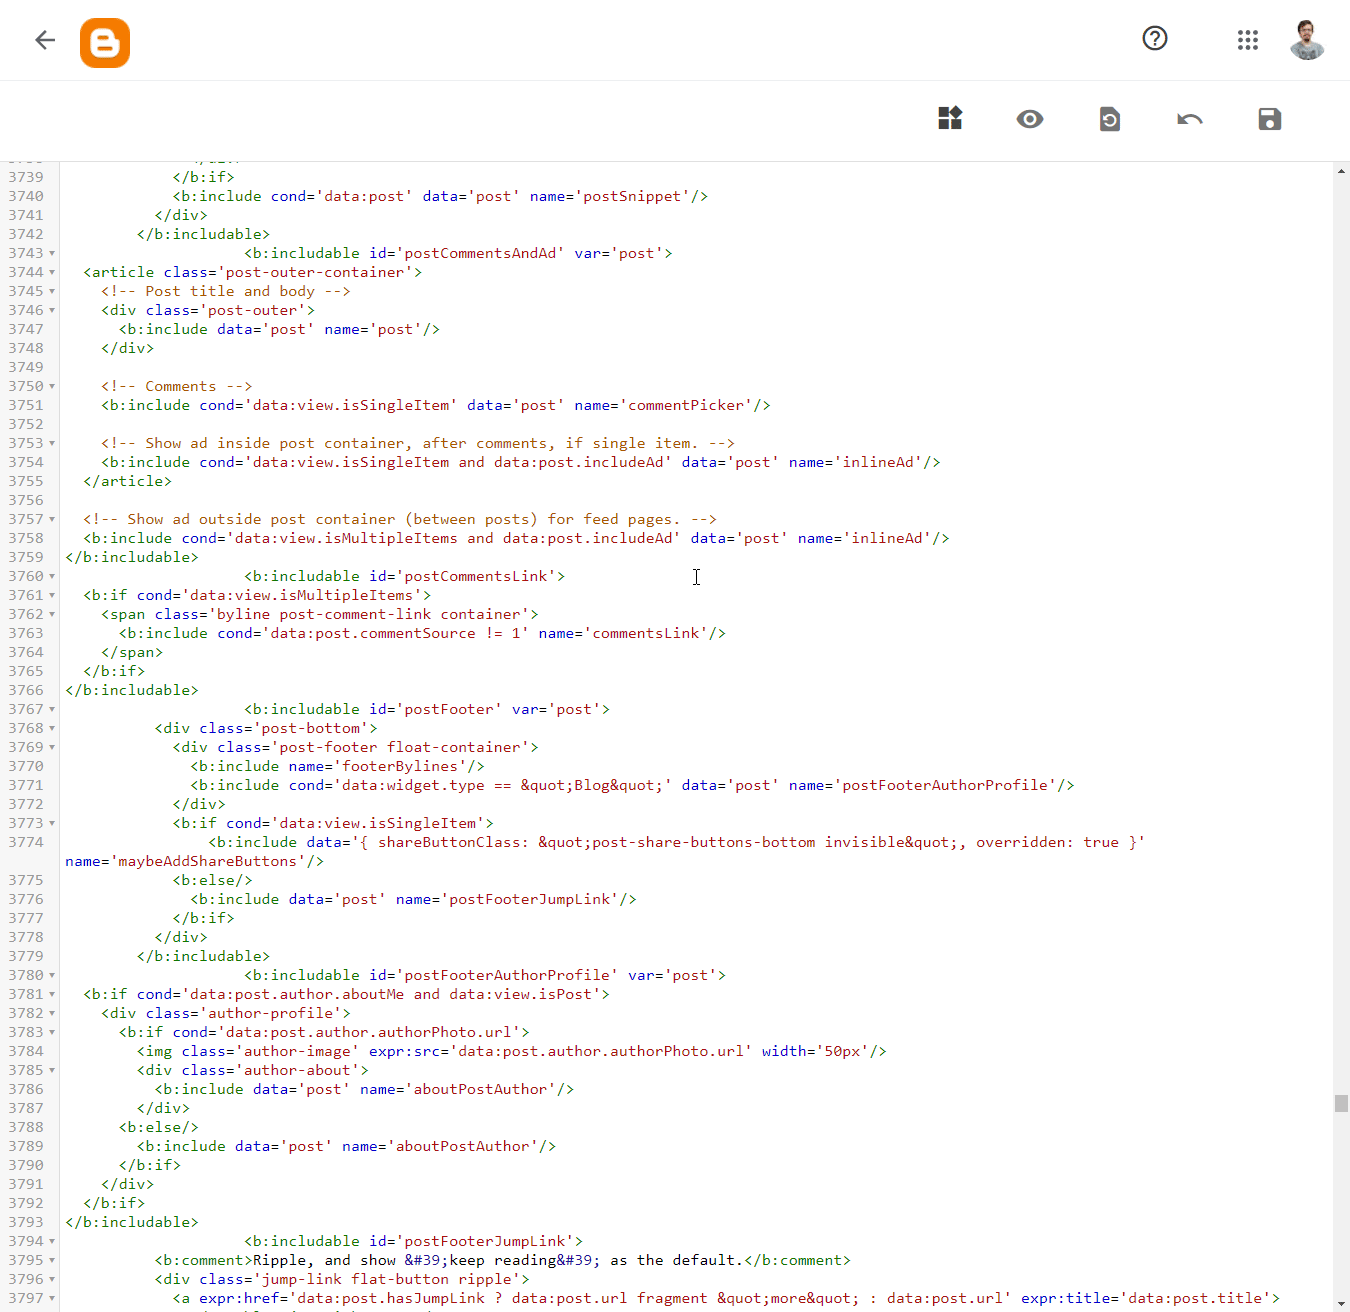Collapse the postCommentsAndAd fold at line 3743
Screen dimensions: 1350x1312
53,253
